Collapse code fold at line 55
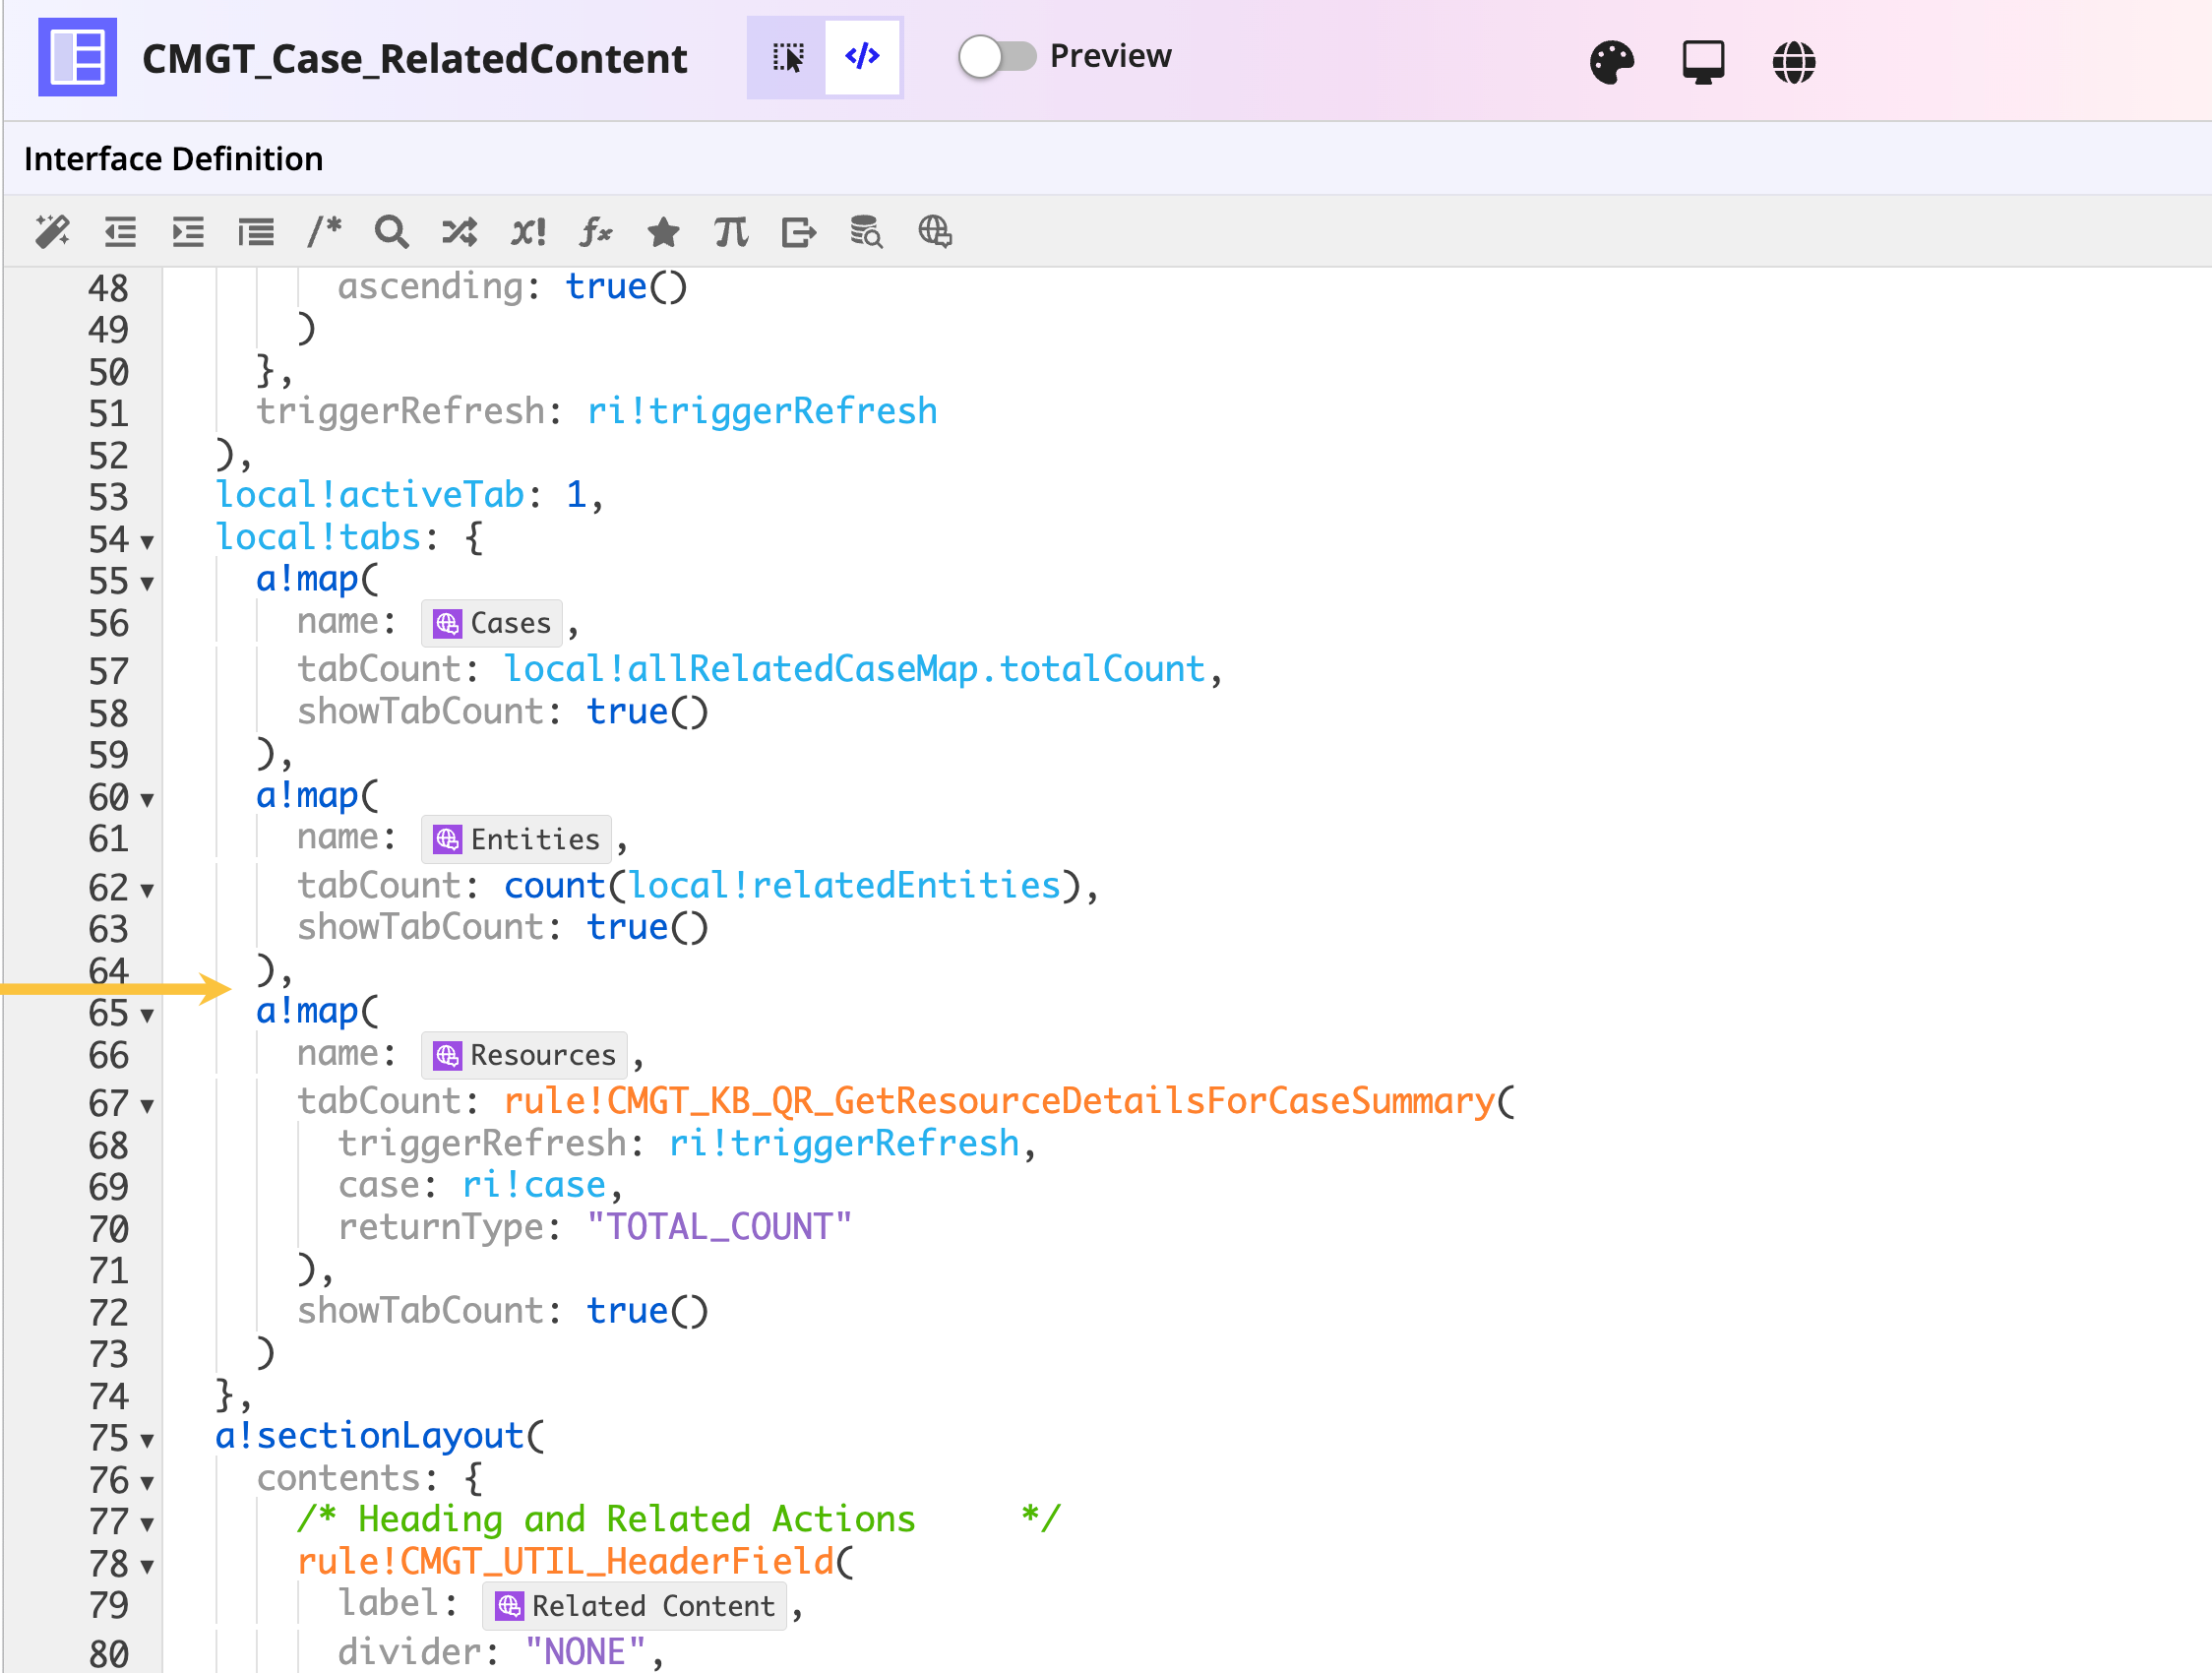Screen dimensions: 2212x1673 point(147,583)
